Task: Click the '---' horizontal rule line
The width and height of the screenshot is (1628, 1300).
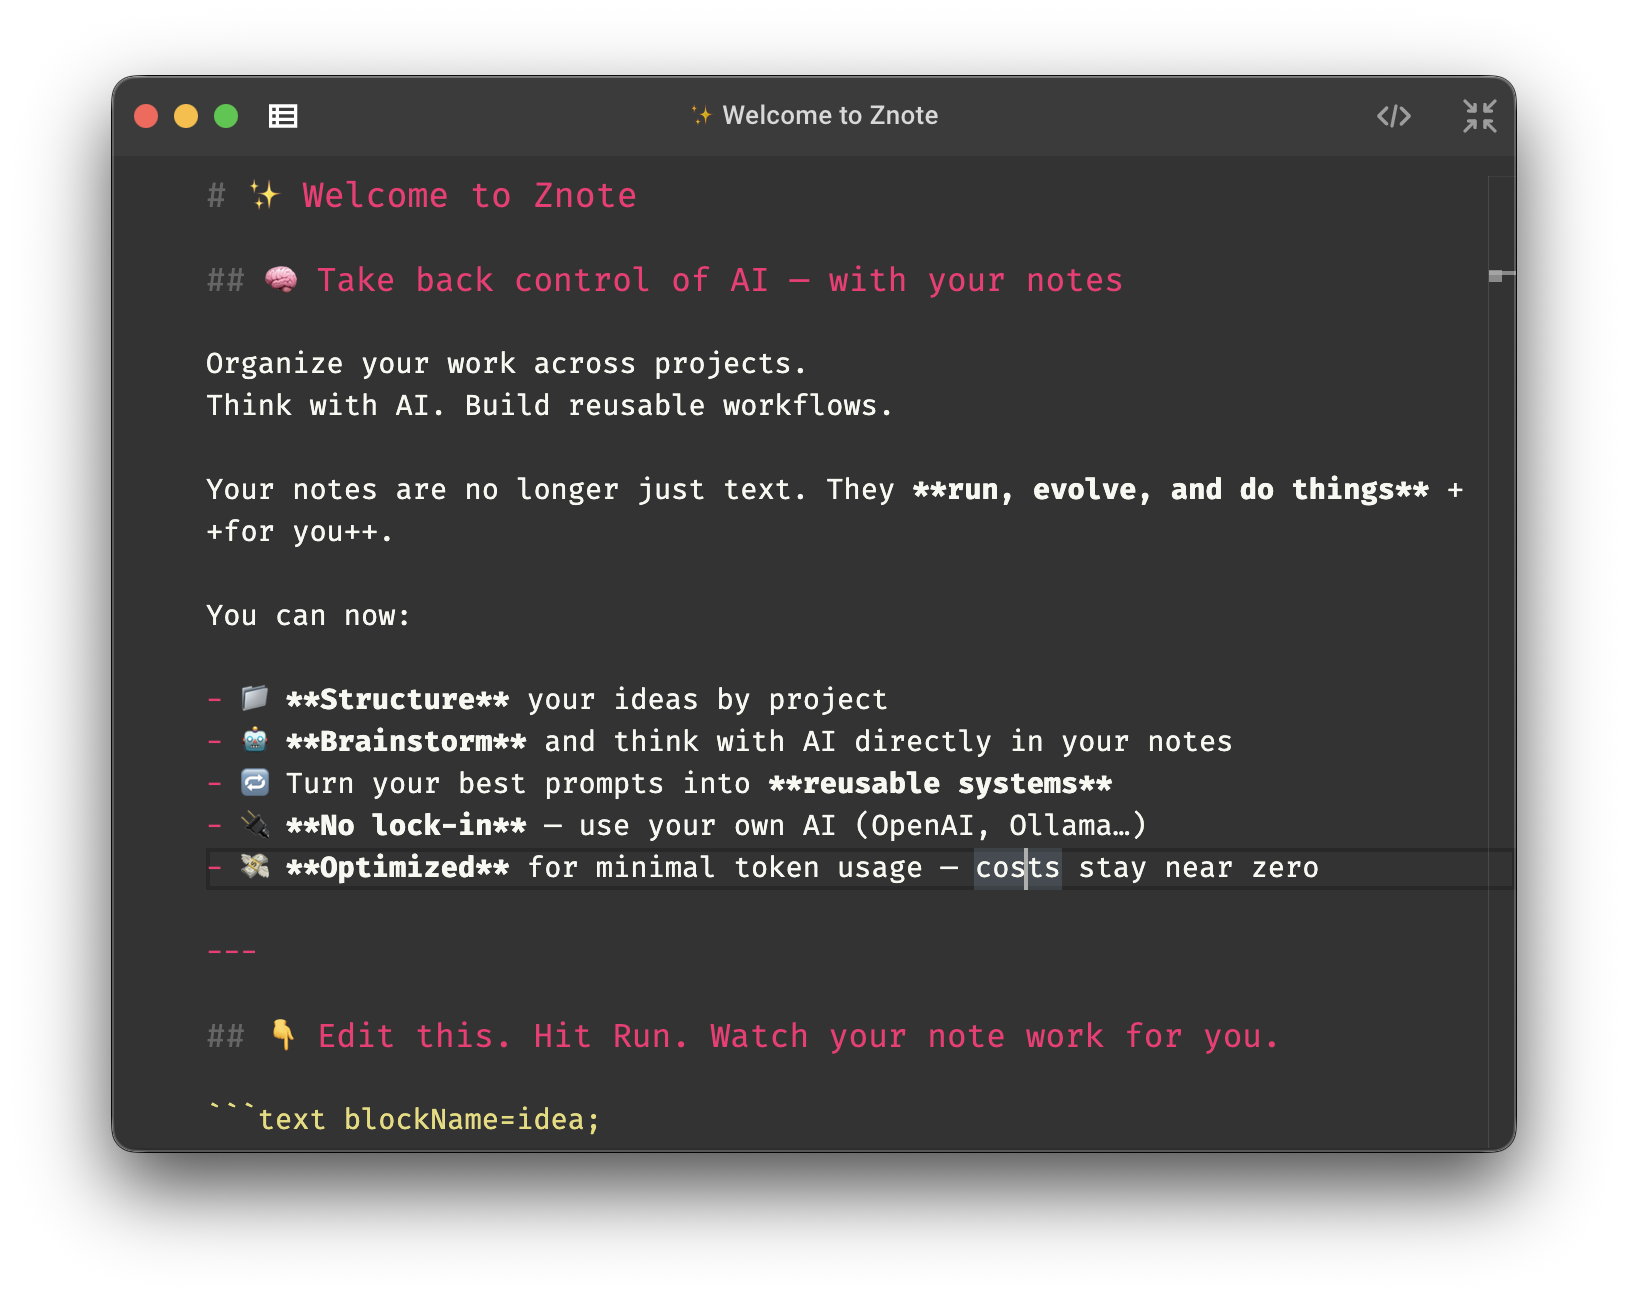Action: pyautogui.click(x=232, y=951)
